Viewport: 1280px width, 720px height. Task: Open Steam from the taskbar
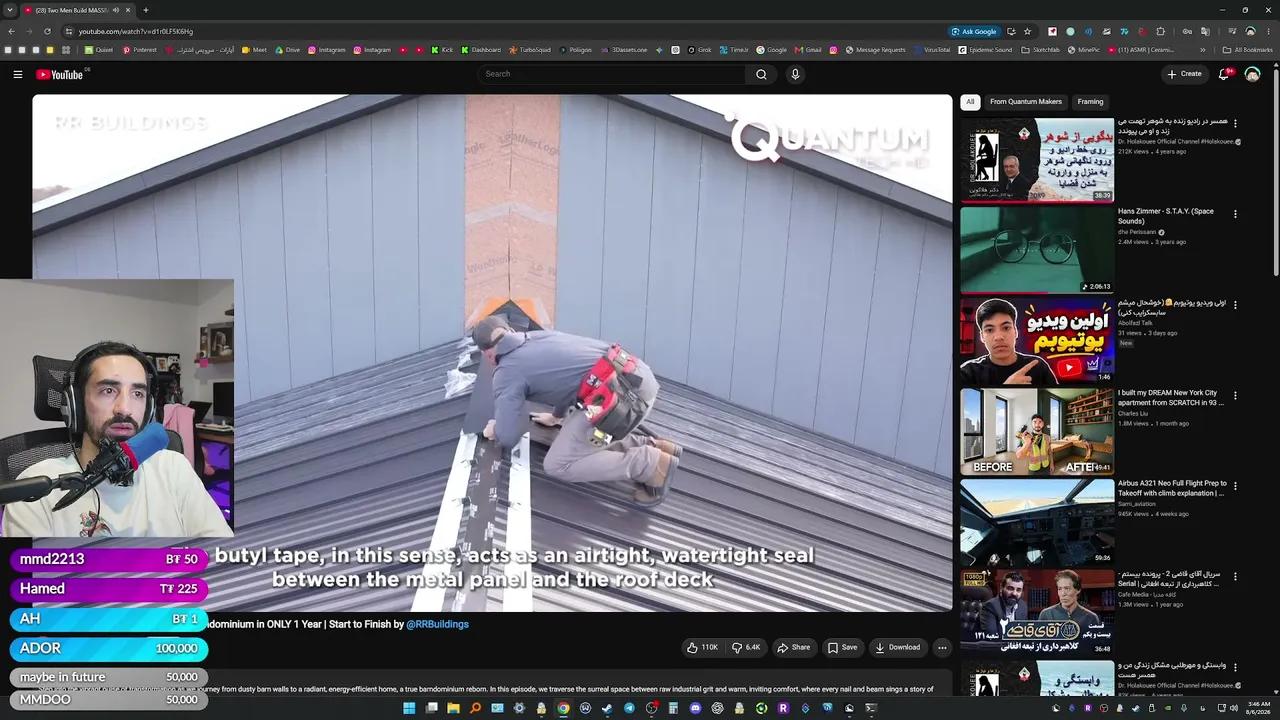click(x=607, y=708)
